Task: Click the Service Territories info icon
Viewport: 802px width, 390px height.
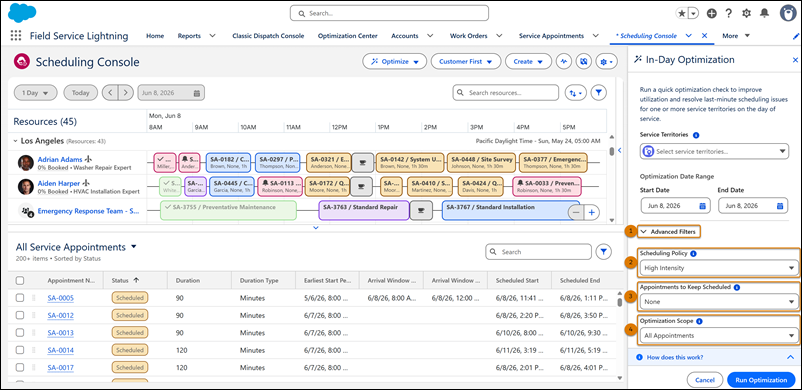Action: pyautogui.click(x=696, y=135)
